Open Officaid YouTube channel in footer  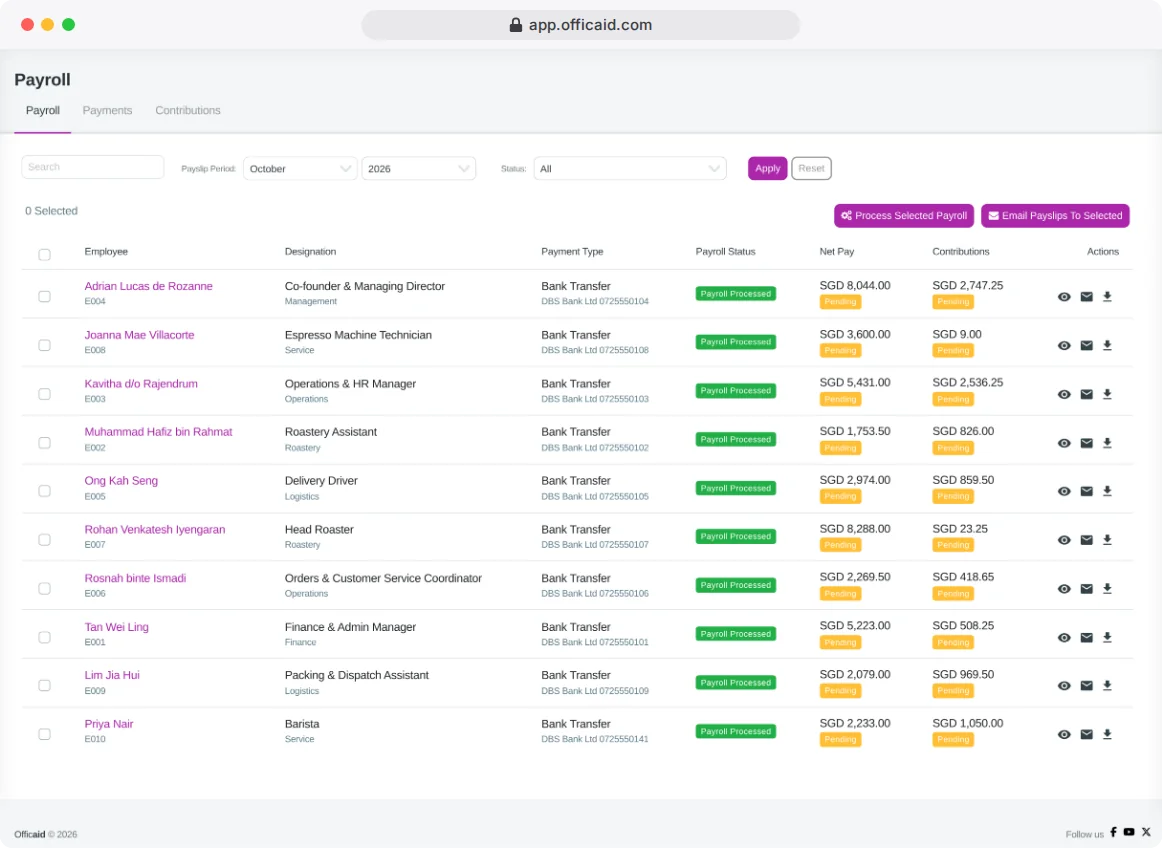1129,832
